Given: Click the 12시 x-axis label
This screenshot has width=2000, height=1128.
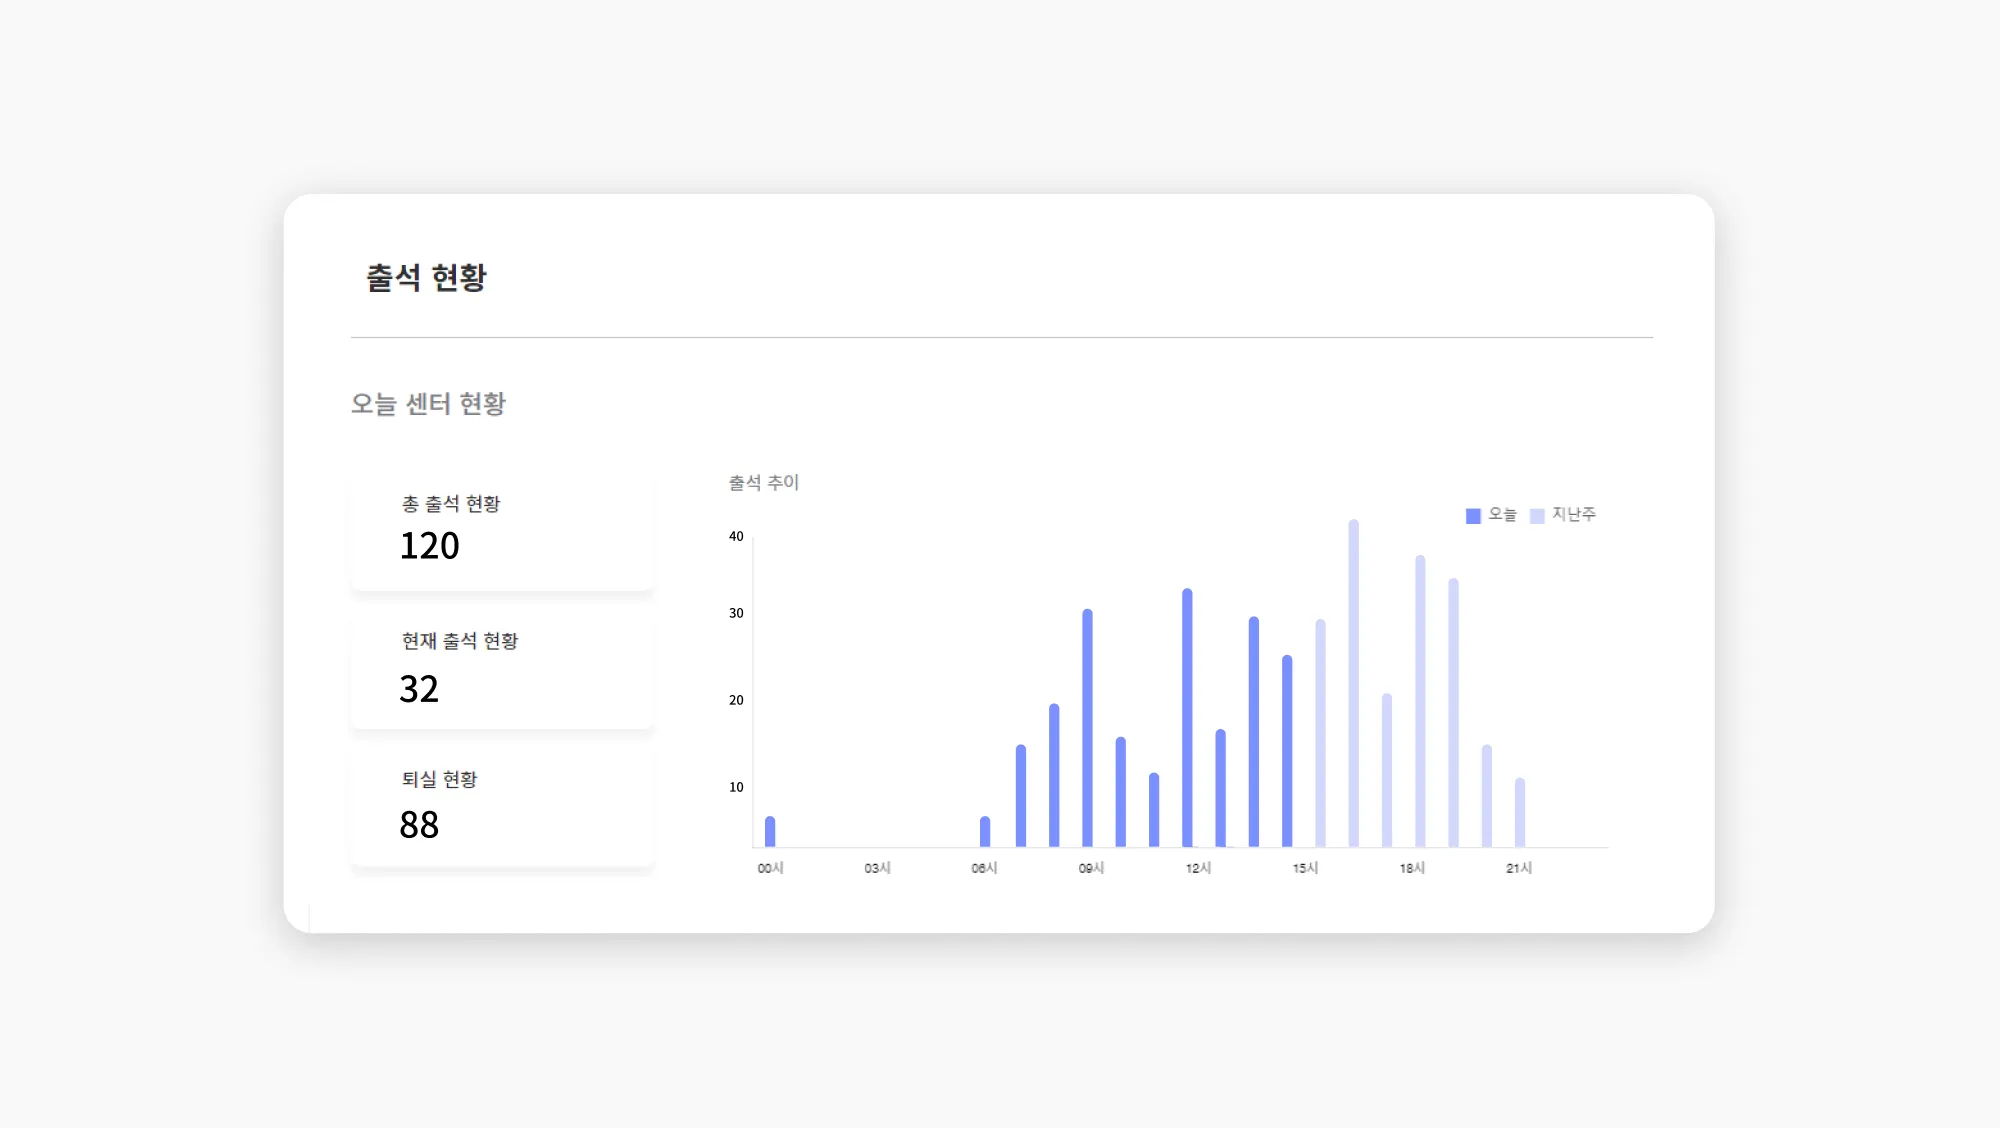Looking at the screenshot, I should [1198, 868].
